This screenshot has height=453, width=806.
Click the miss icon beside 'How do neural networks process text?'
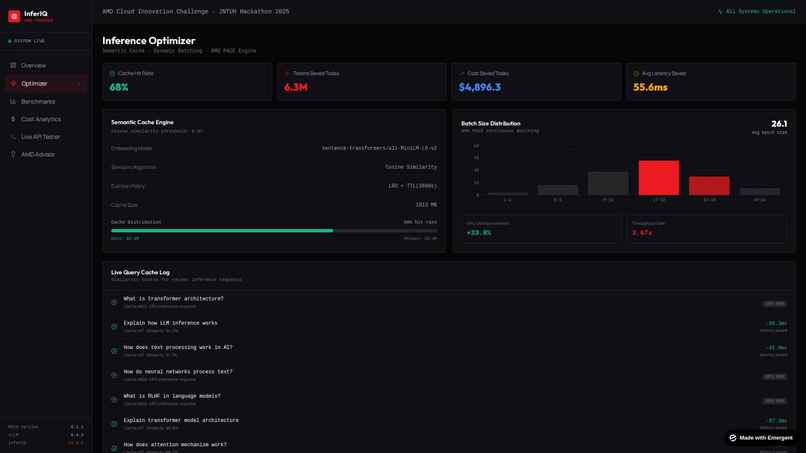click(x=114, y=375)
